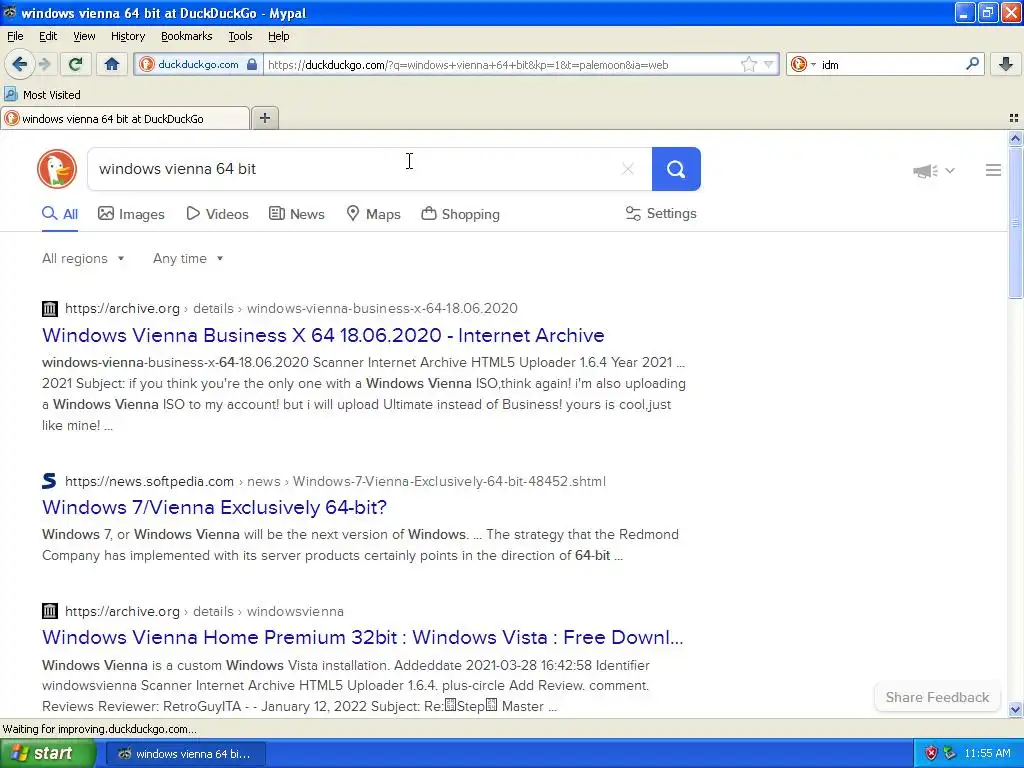Image resolution: width=1024 pixels, height=768 pixels.
Task: Click the scroll up arrow of scrollbar
Action: [x=1015, y=138]
